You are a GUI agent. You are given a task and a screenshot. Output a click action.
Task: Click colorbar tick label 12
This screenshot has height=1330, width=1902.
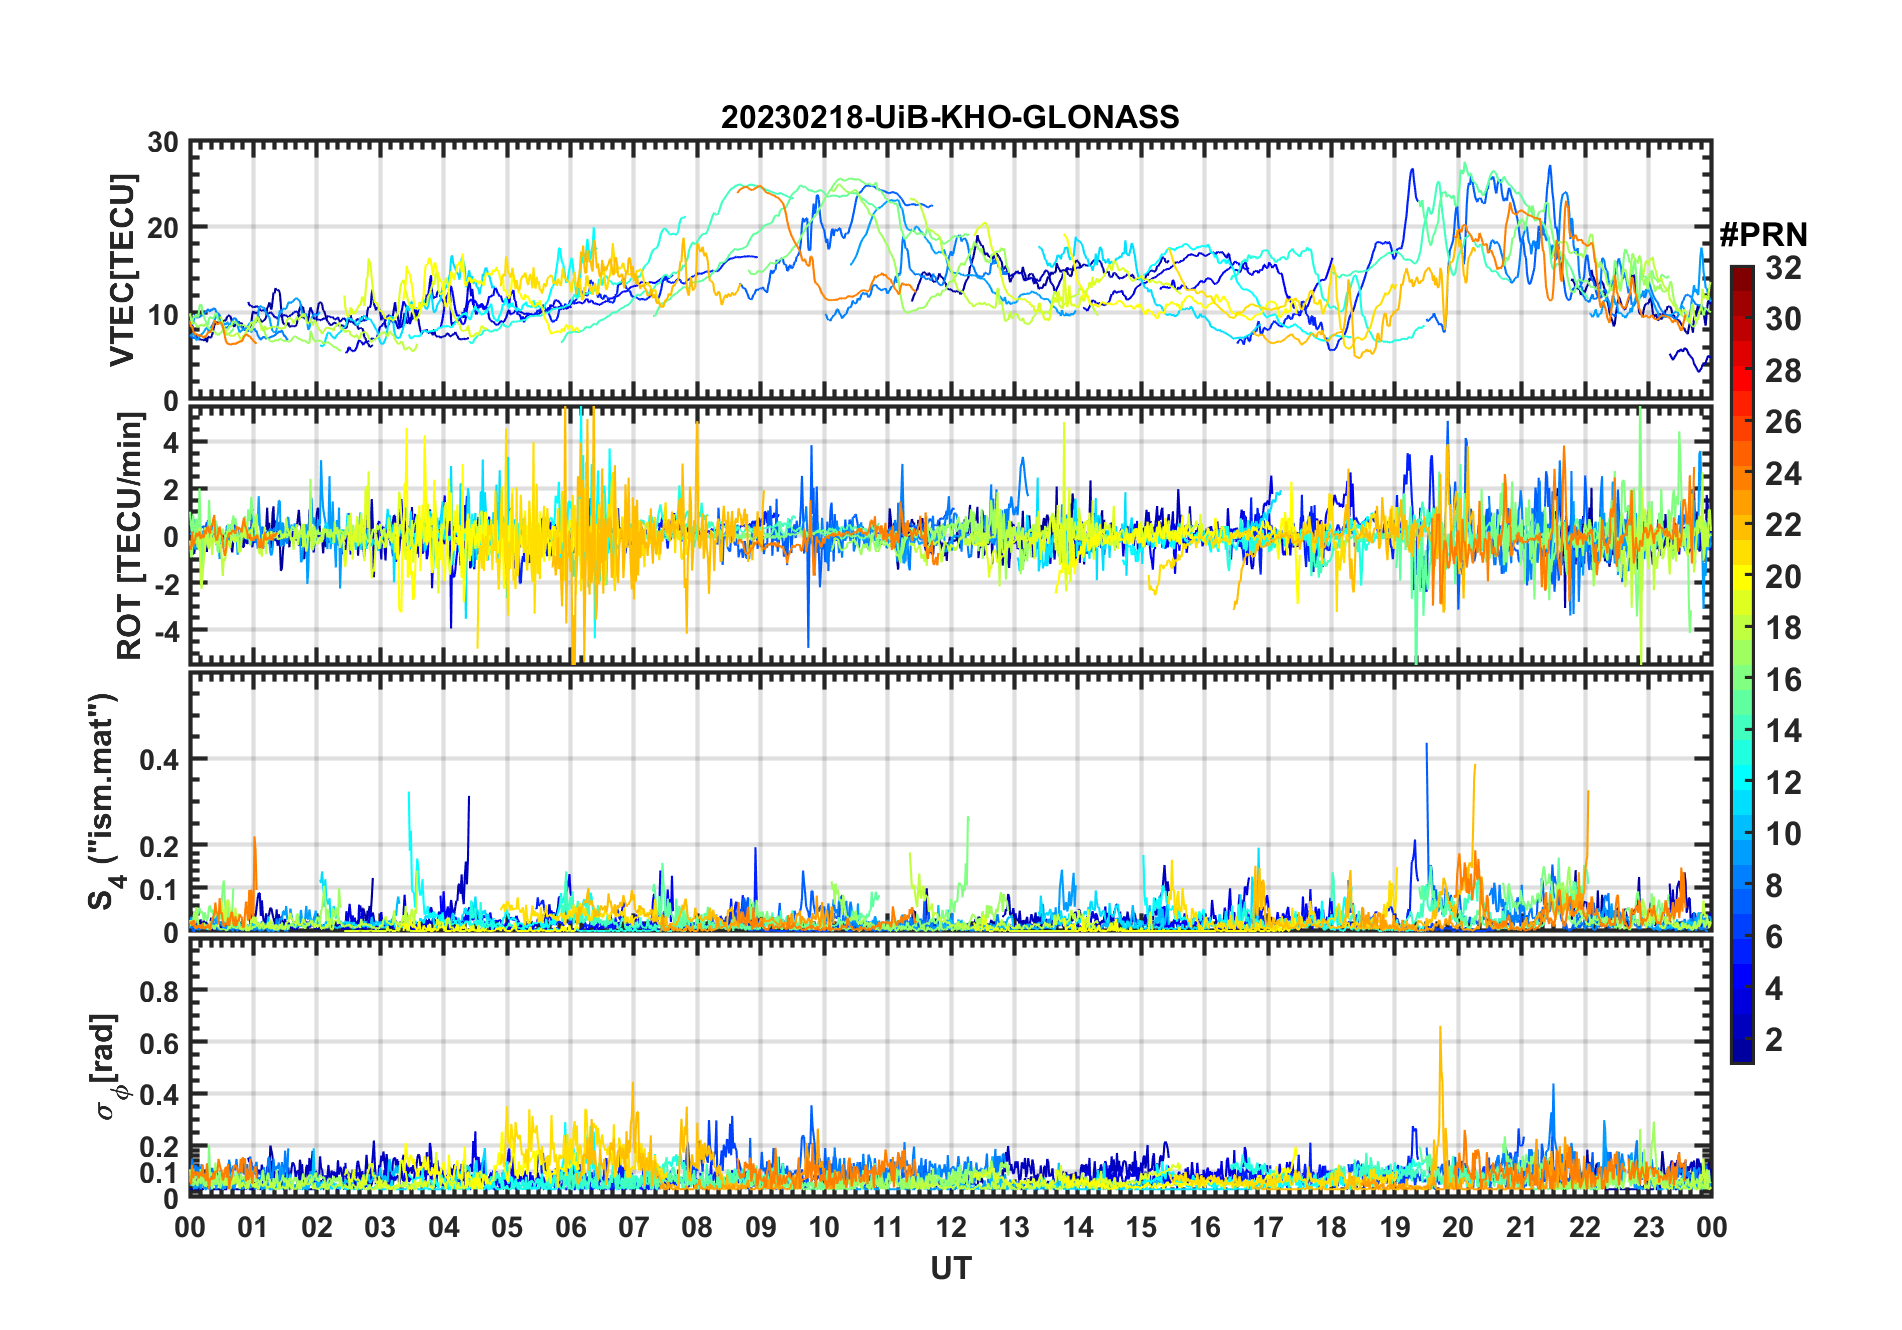pos(1783,782)
